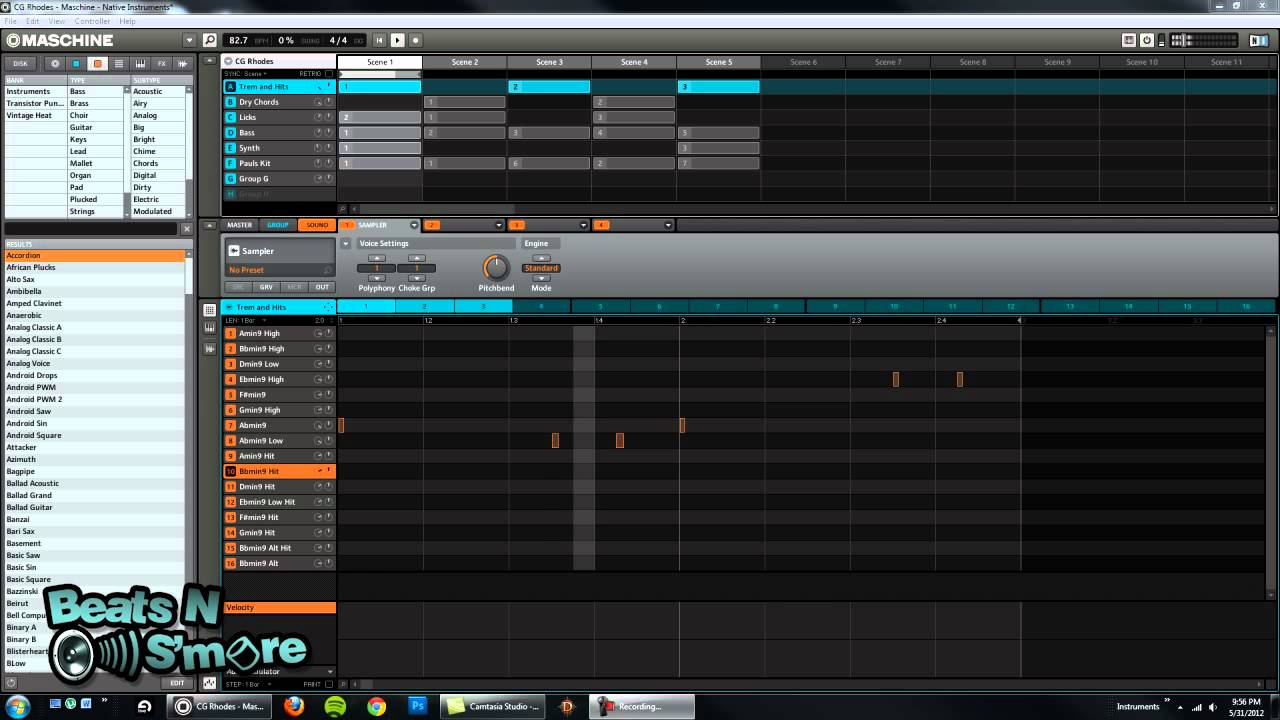Image resolution: width=1280 pixels, height=720 pixels.
Task: Open Spotify from the taskbar
Action: click(335, 706)
